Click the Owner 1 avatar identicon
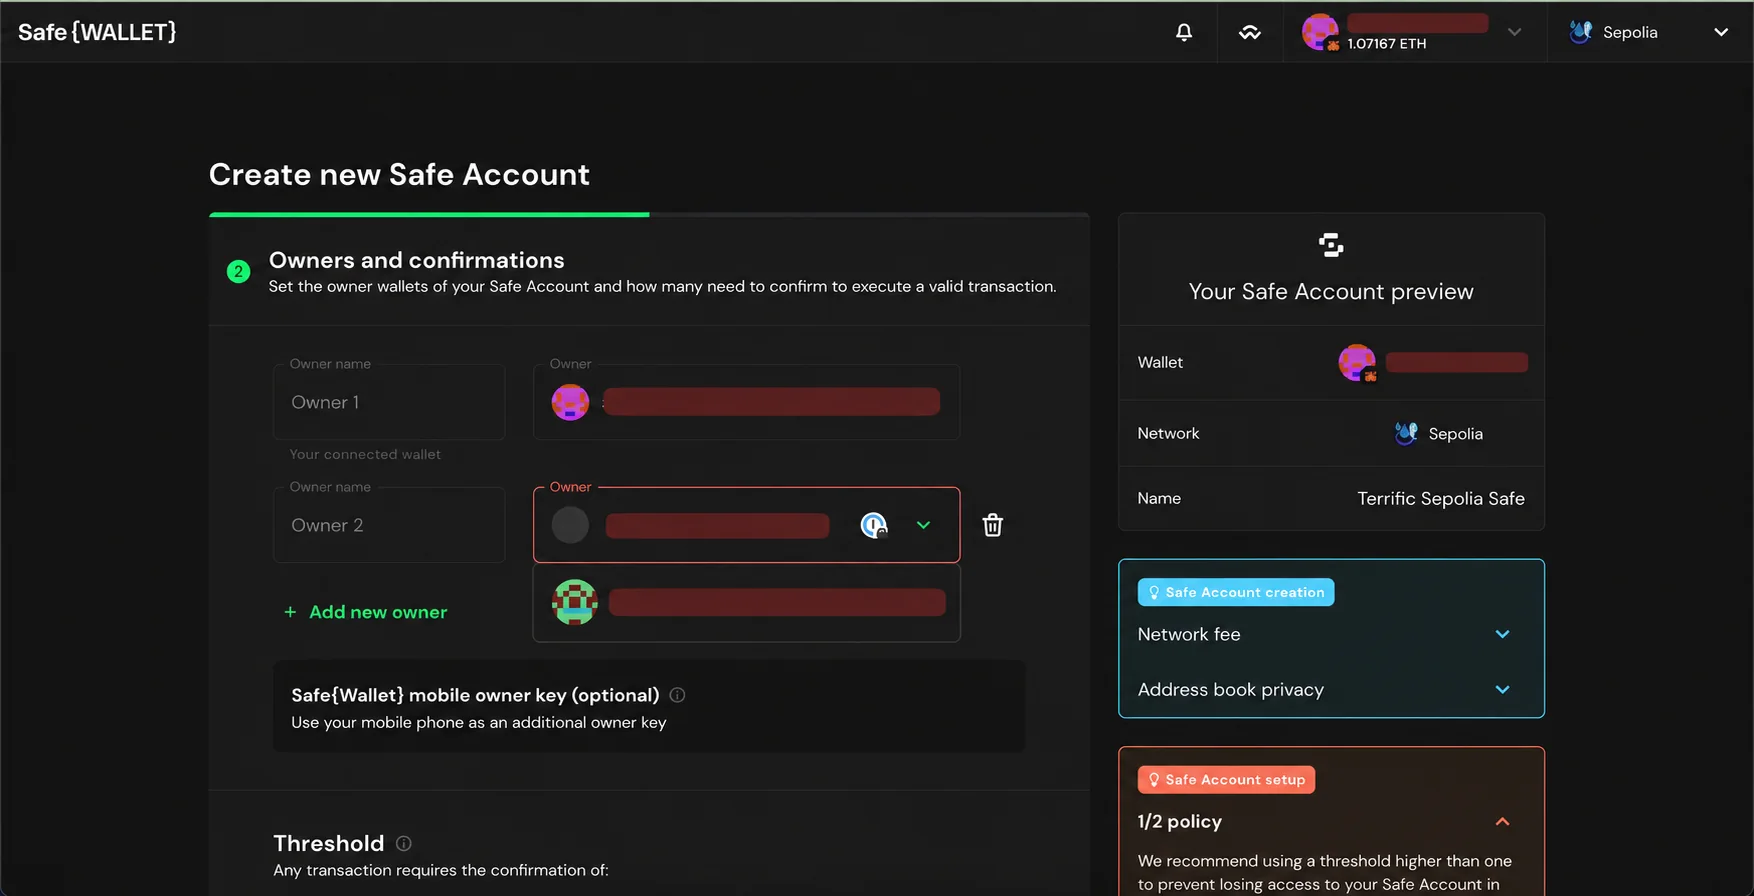The image size is (1754, 896). (x=570, y=402)
